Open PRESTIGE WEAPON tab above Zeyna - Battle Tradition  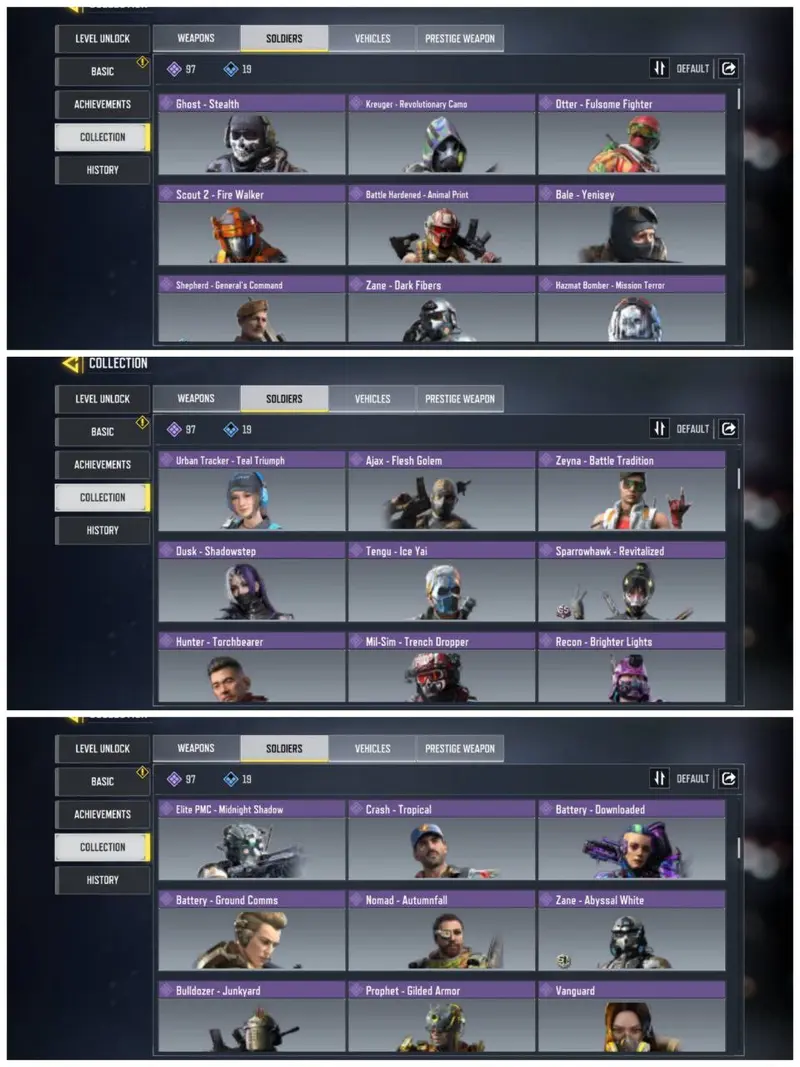pyautogui.click(x=460, y=399)
